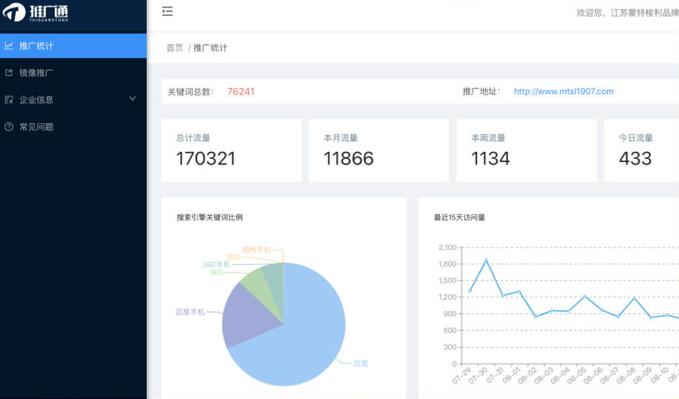Click the orange 搜狗手机 pie label

pyautogui.click(x=256, y=250)
